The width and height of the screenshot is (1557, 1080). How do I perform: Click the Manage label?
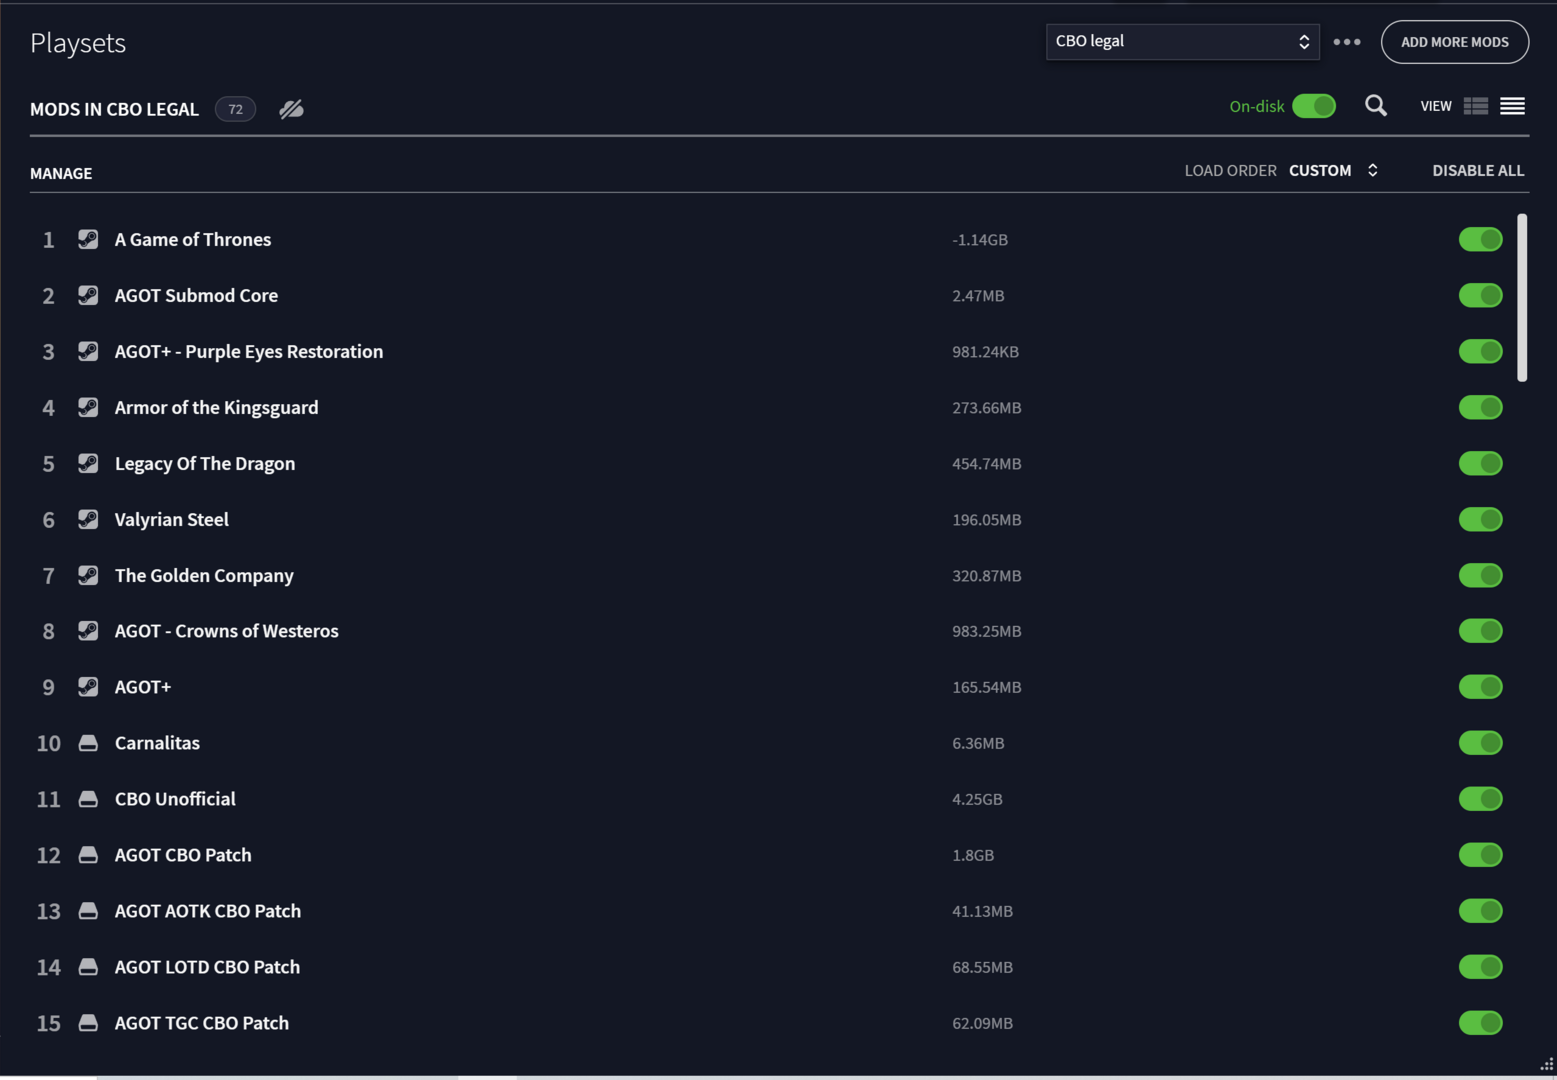click(x=61, y=173)
